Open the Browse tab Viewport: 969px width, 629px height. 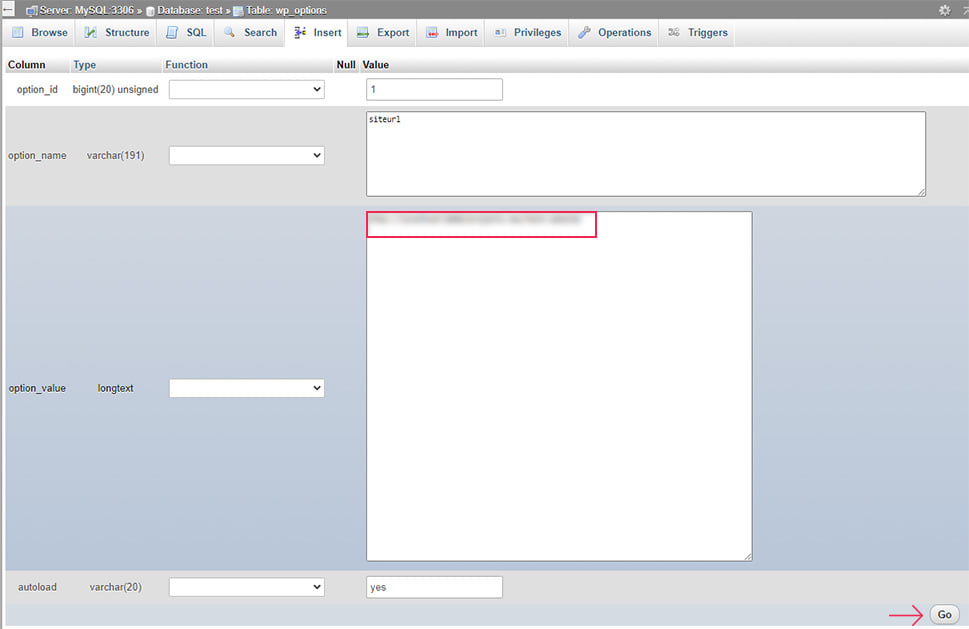pyautogui.click(x=40, y=32)
